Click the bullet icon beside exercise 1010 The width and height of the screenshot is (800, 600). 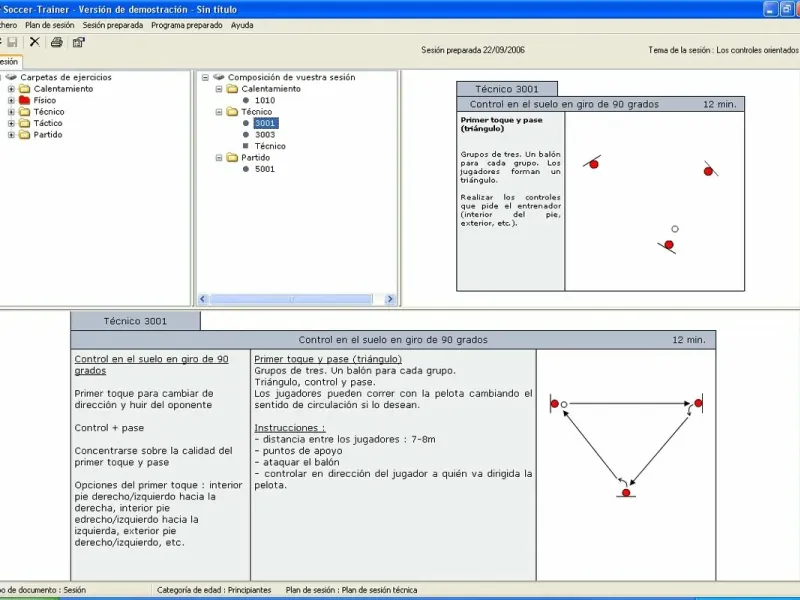[x=246, y=101]
